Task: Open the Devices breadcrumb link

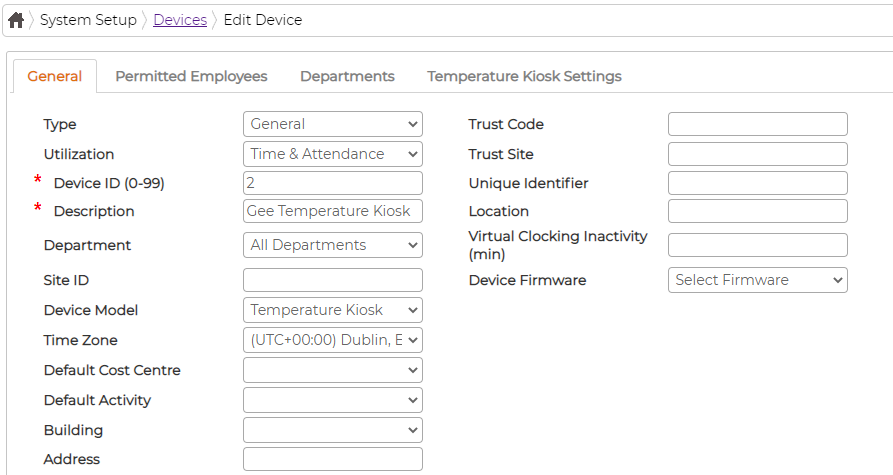Action: [180, 20]
